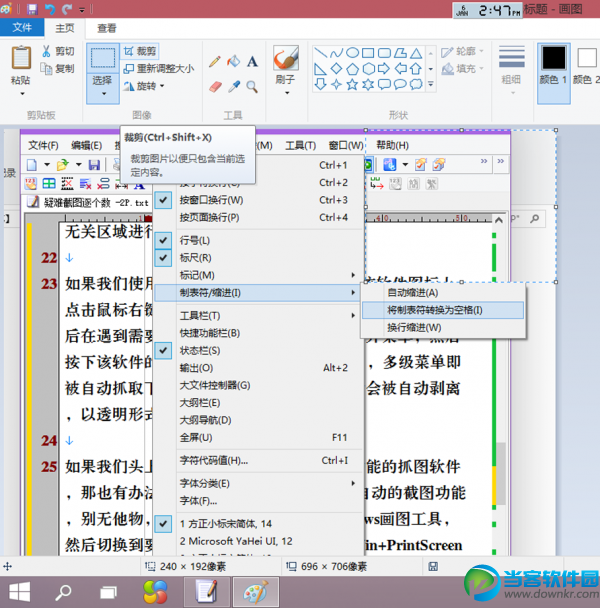The image size is (600, 608).
Task: Click the rectangular Select (选择) tool icon
Action: pyautogui.click(x=103, y=58)
